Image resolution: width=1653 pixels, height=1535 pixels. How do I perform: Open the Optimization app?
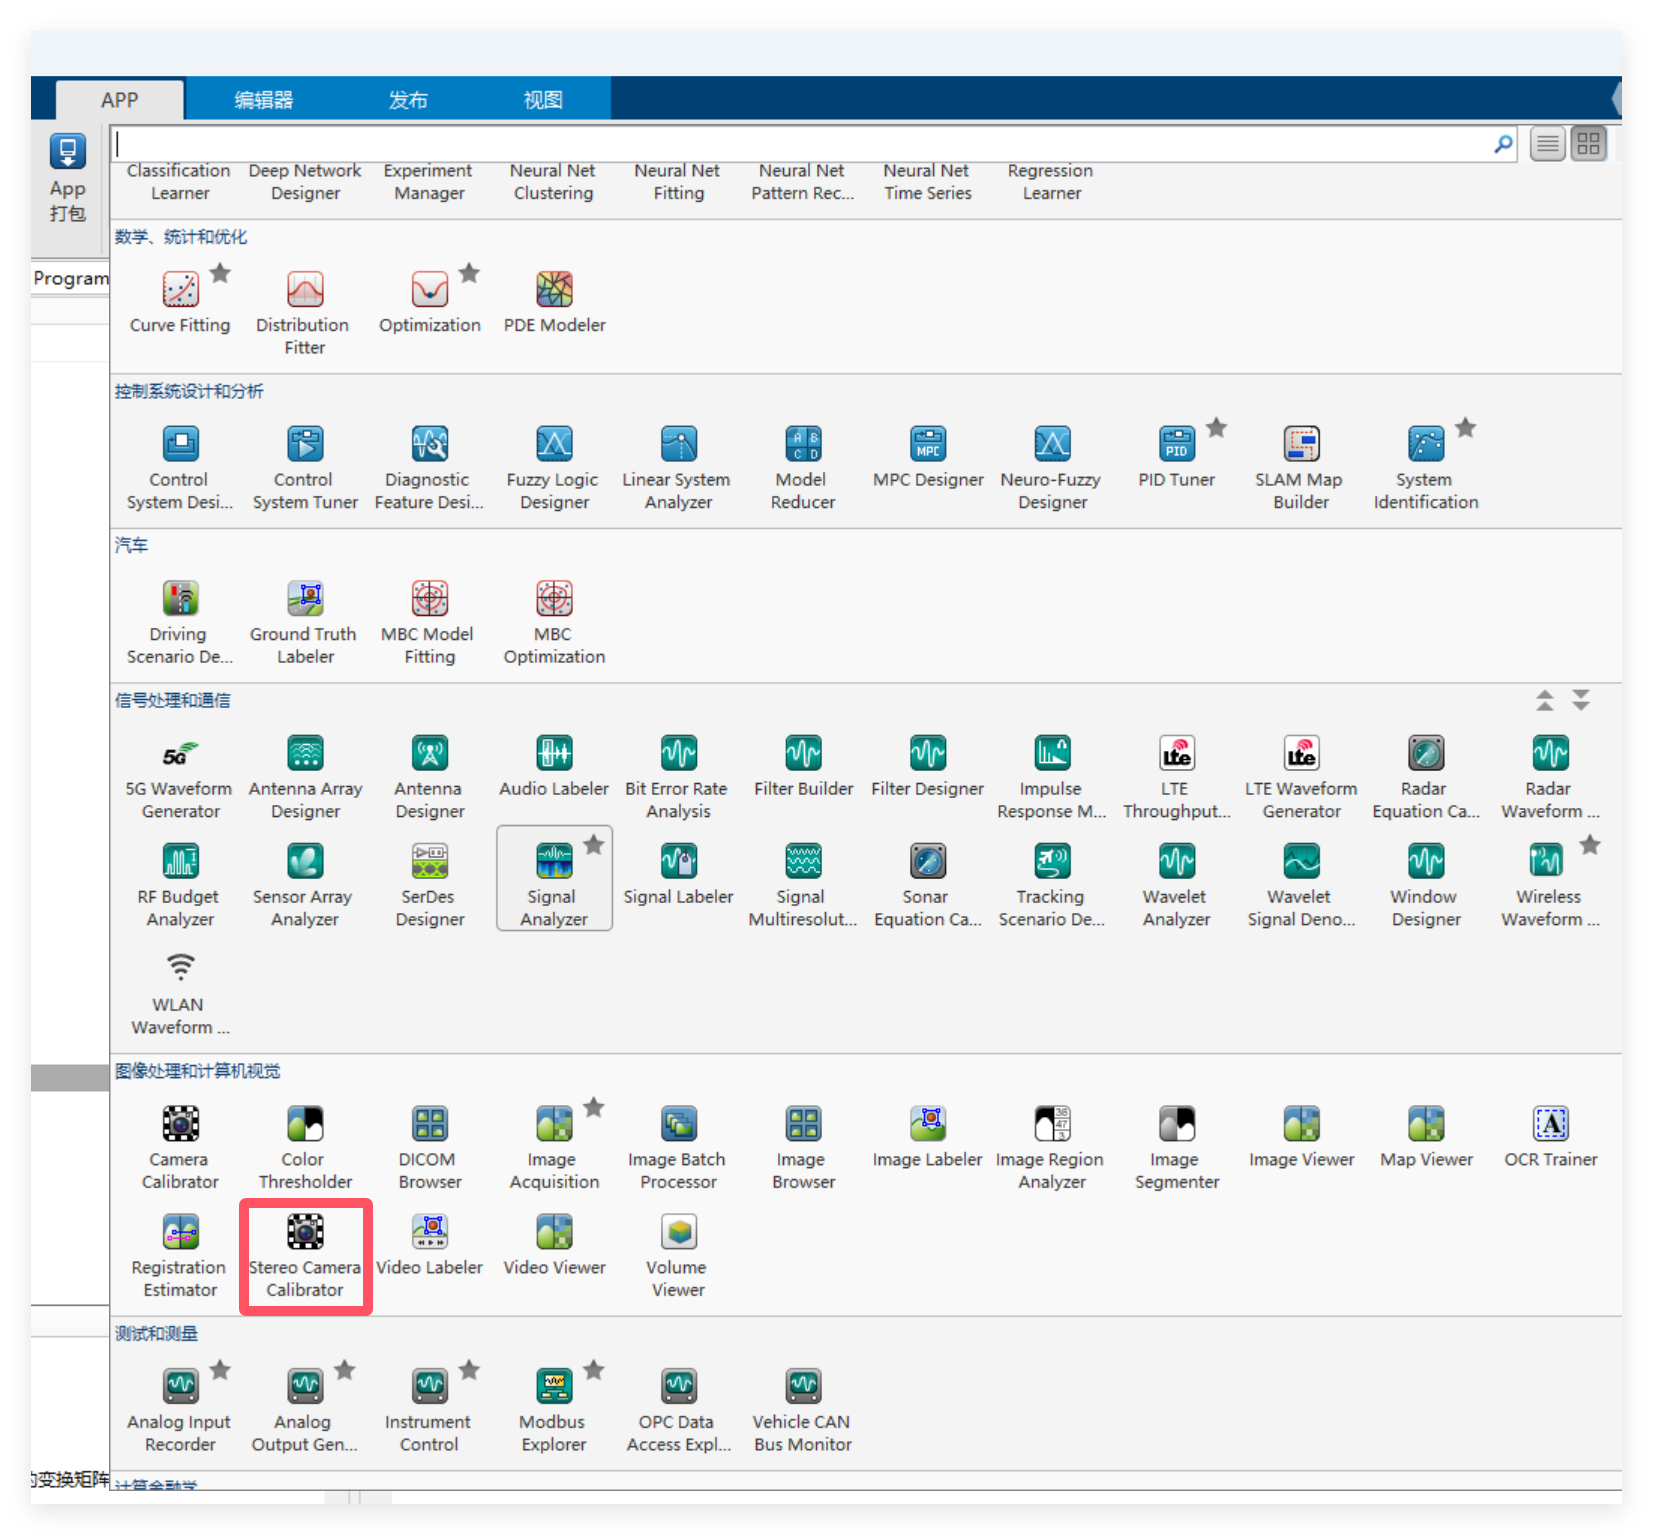tap(430, 300)
